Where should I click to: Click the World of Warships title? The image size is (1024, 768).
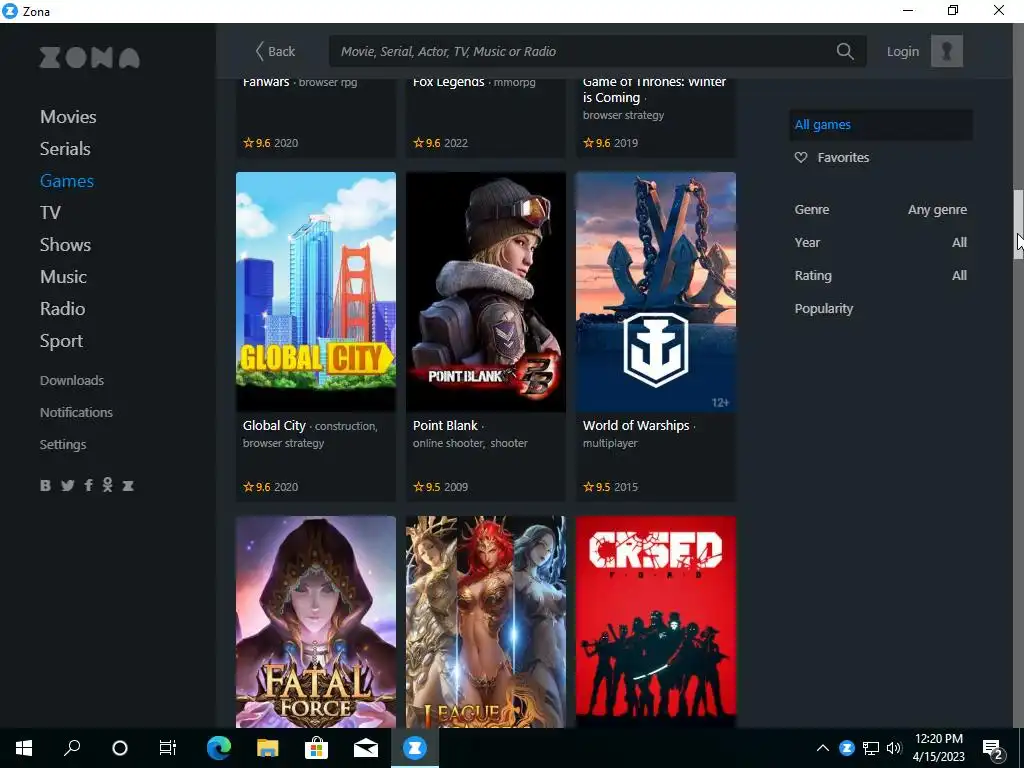coord(636,426)
